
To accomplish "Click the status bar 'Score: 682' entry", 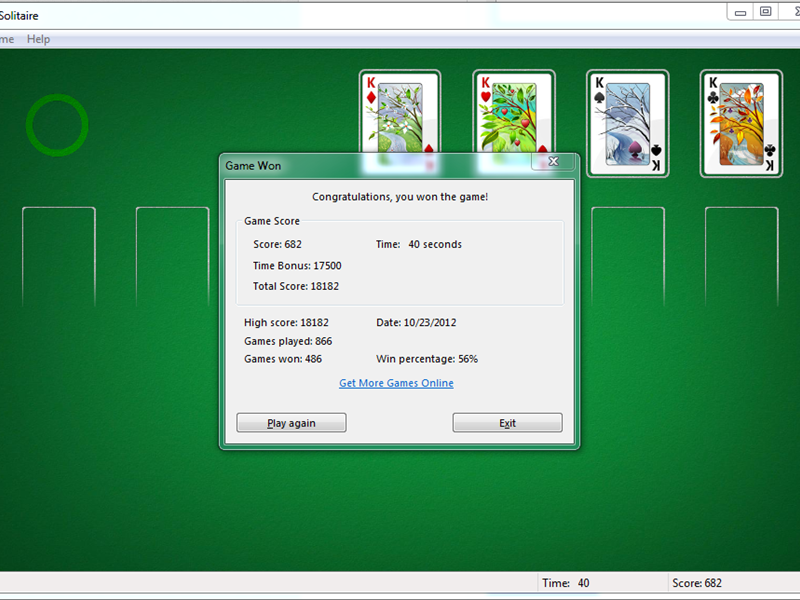I will point(697,583).
